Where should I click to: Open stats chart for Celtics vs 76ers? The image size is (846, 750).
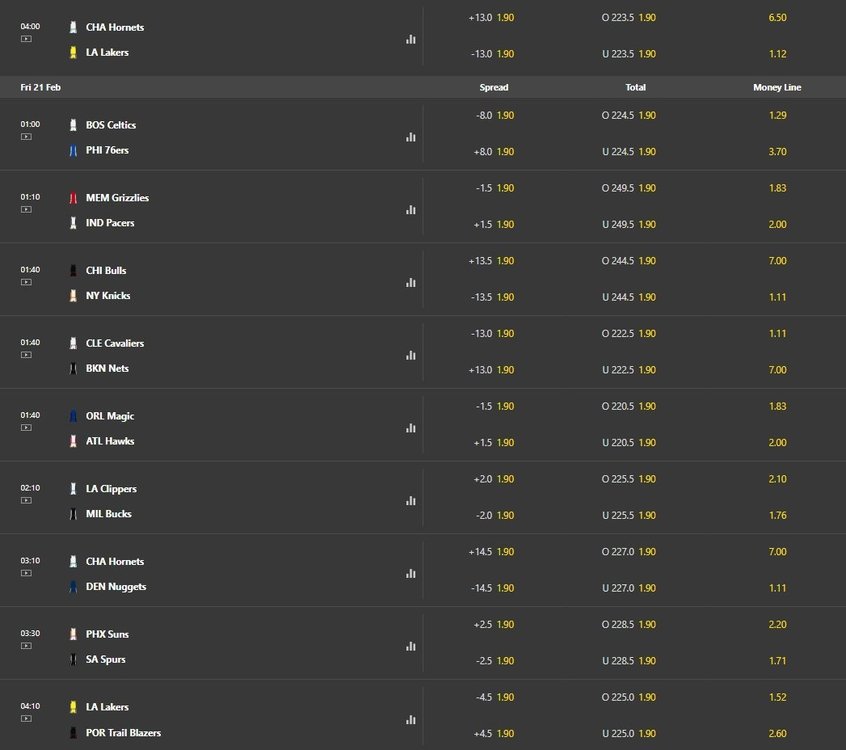pos(411,137)
